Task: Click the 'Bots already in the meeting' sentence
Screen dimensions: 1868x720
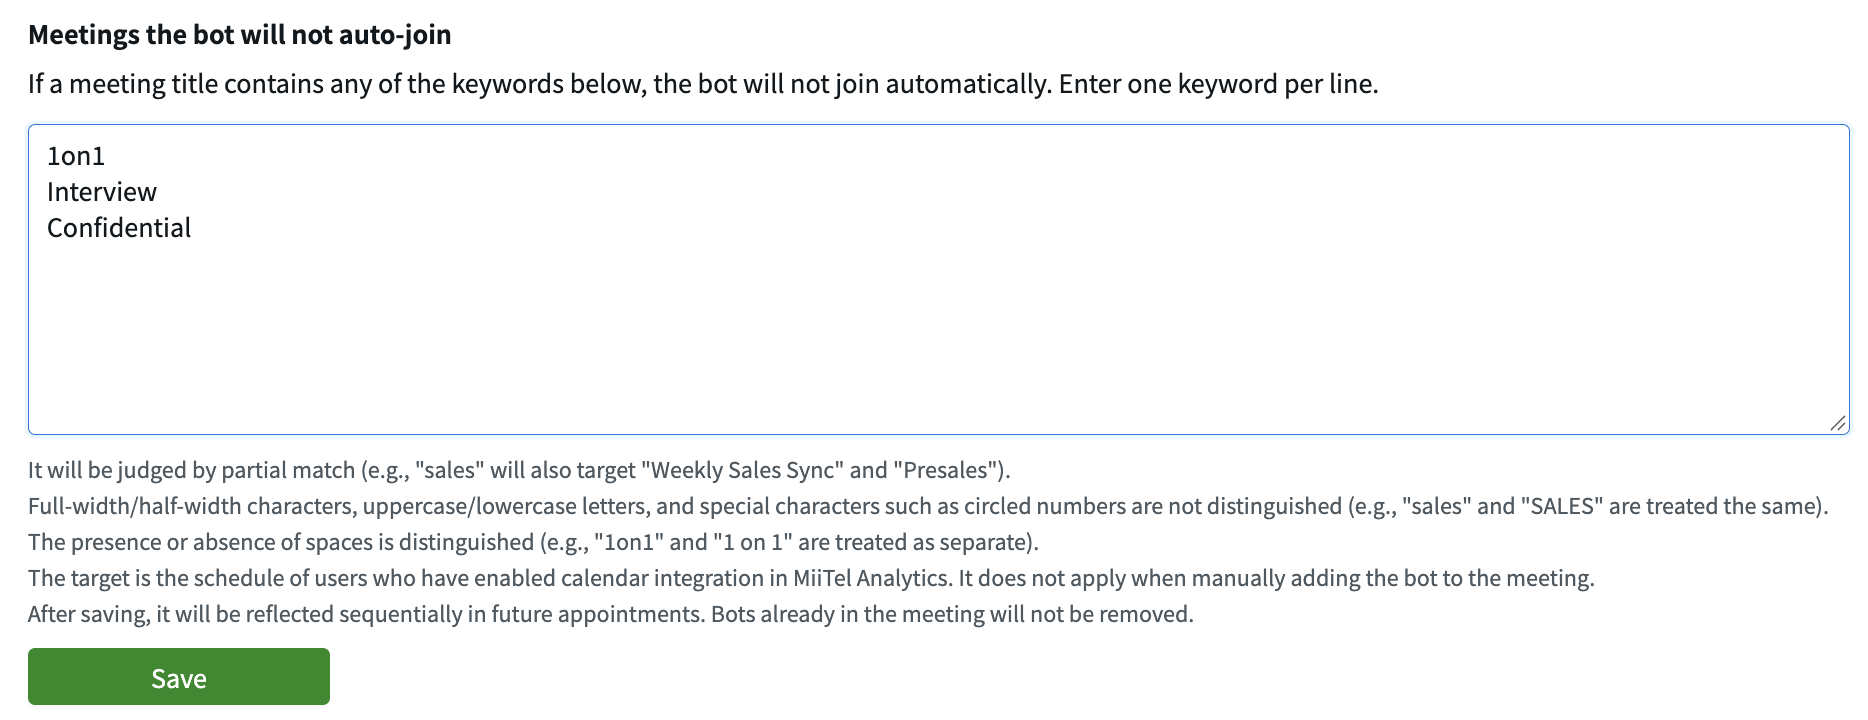Action: (952, 614)
